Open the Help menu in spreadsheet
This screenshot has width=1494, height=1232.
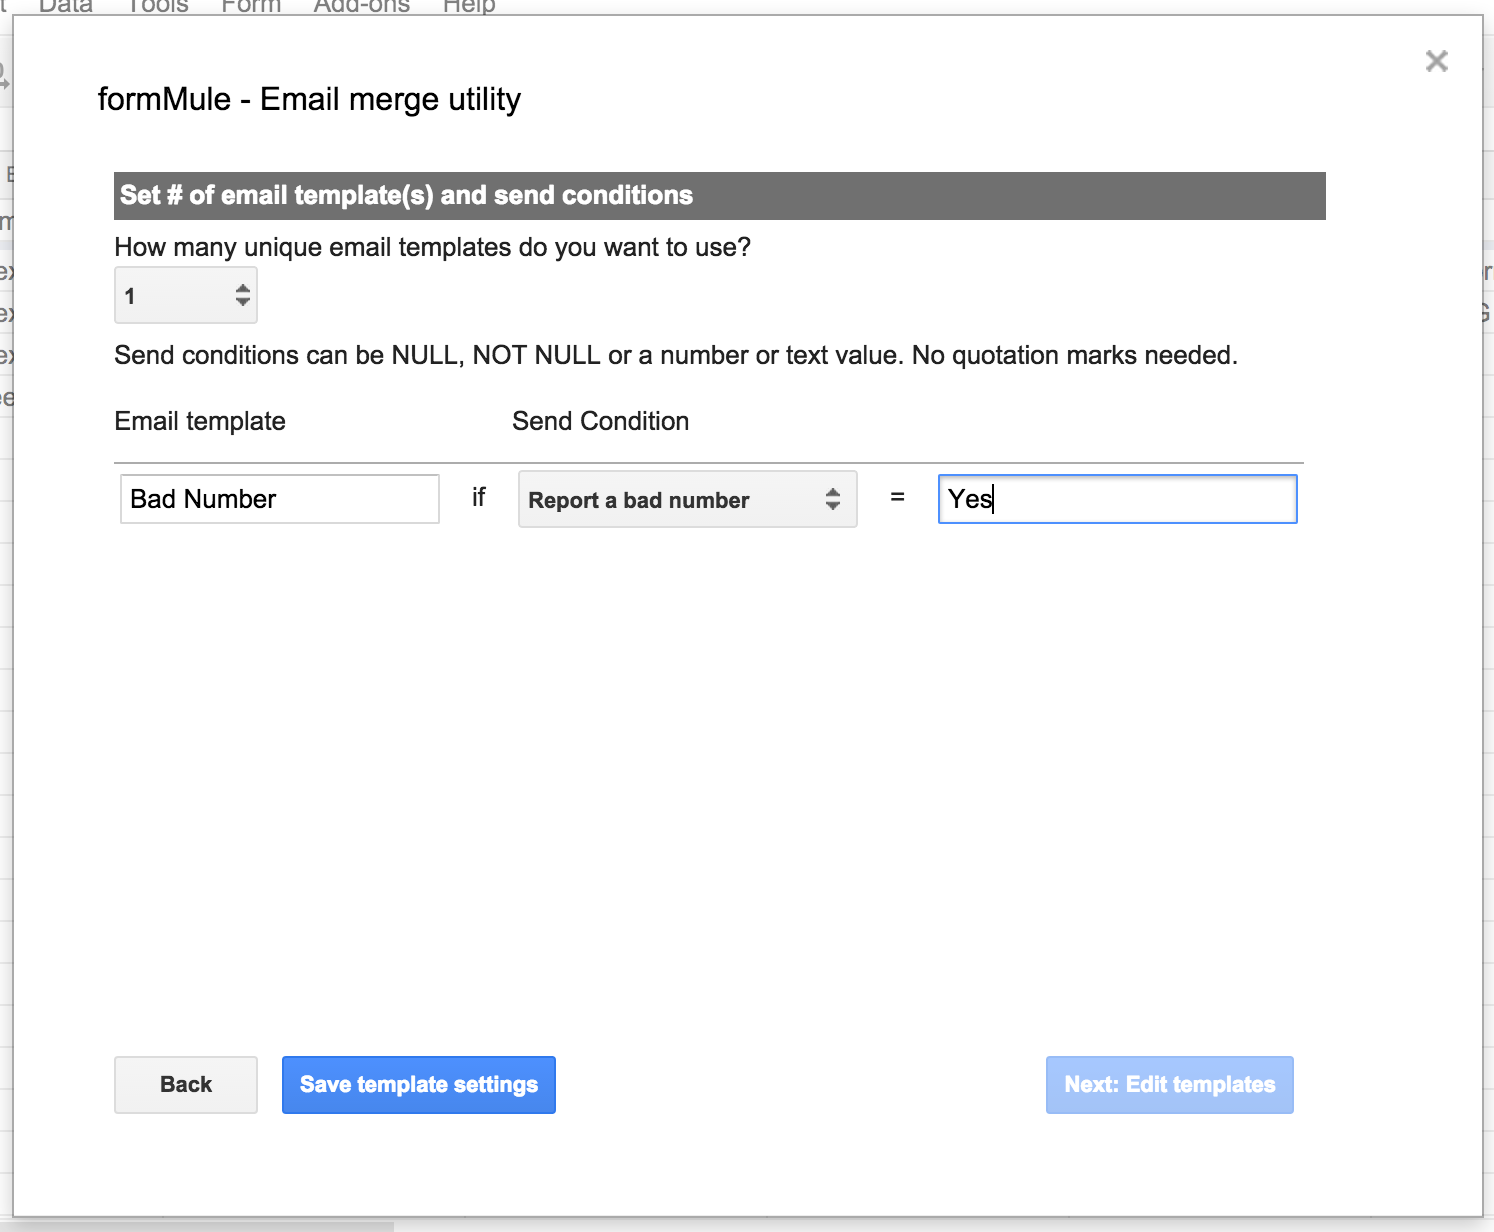(469, 6)
